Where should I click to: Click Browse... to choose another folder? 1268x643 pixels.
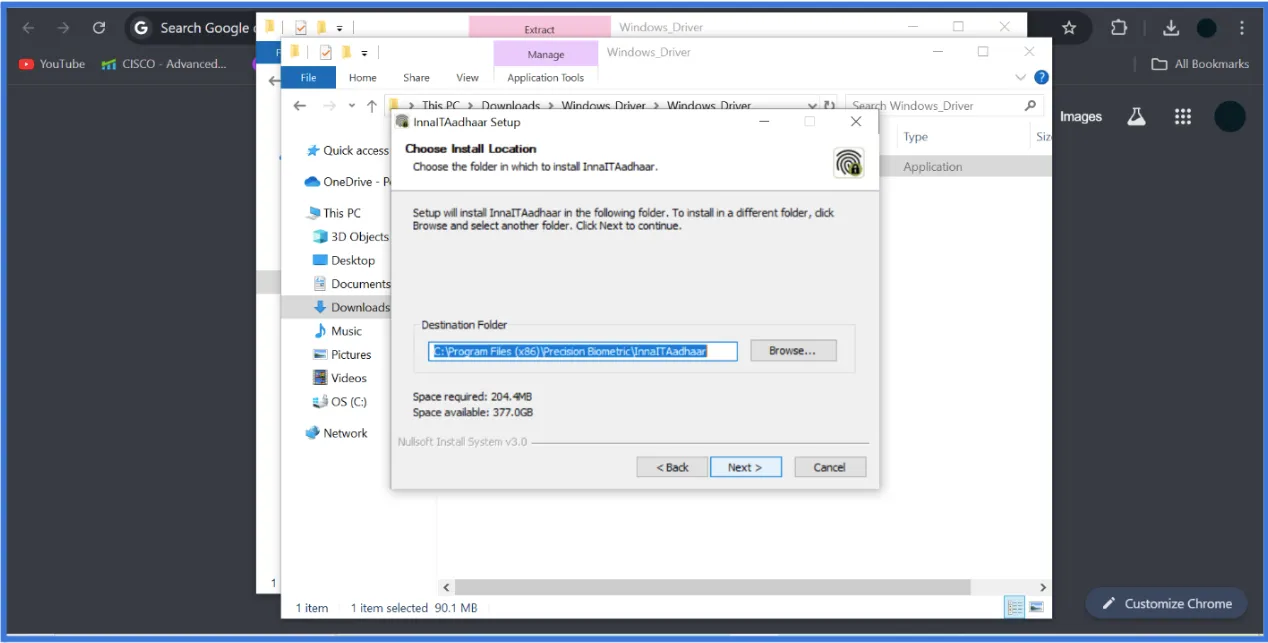coord(793,351)
